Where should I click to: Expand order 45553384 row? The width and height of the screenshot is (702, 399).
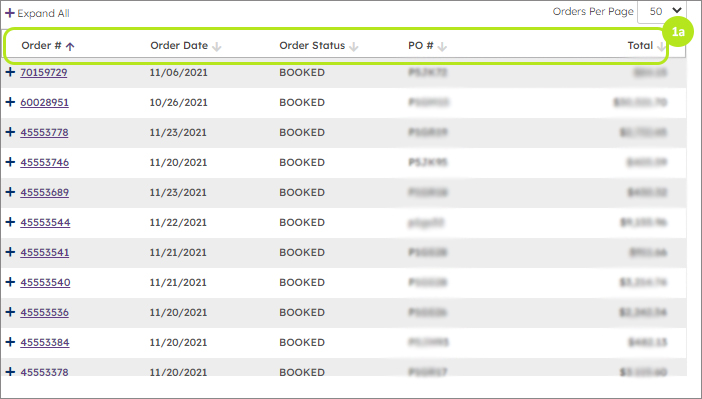(10, 342)
